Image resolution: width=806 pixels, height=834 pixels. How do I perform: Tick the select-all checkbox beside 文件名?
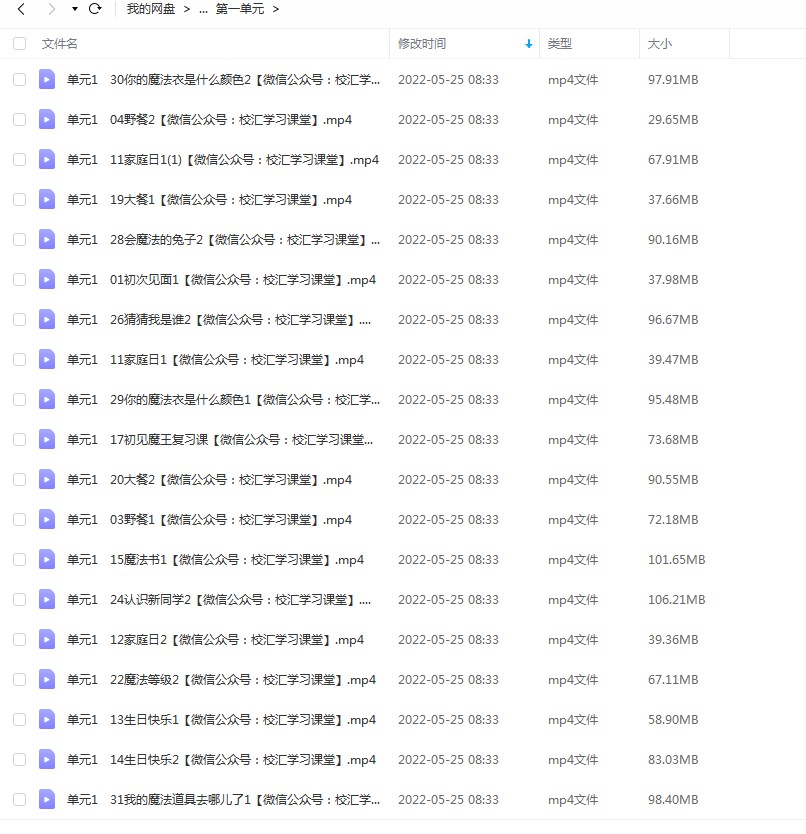pyautogui.click(x=20, y=44)
